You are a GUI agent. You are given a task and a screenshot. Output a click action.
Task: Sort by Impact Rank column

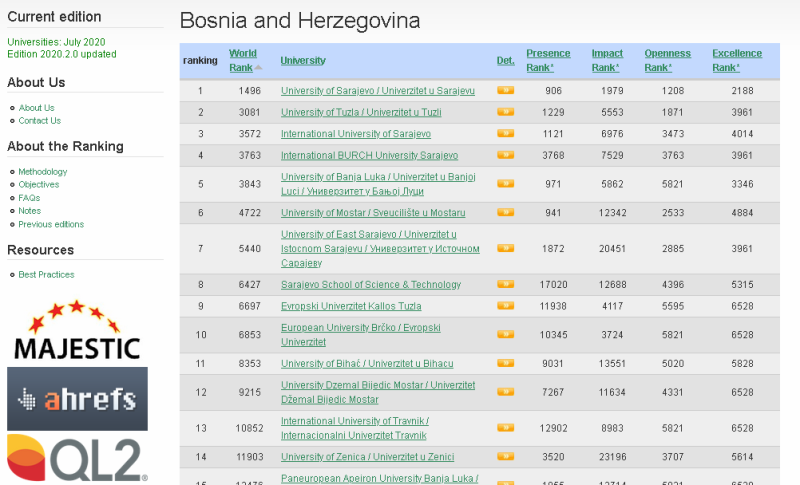pyautogui.click(x=607, y=60)
